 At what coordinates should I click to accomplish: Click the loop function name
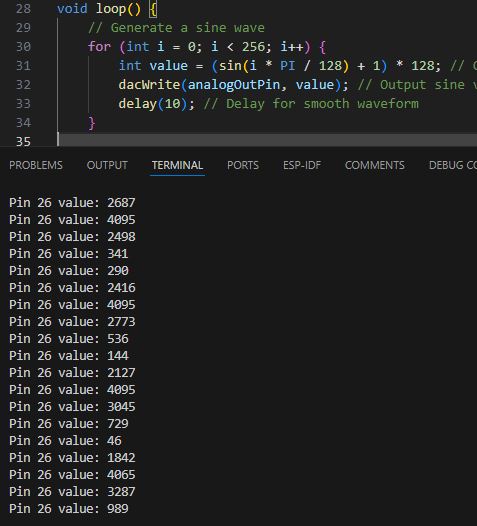coord(111,8)
